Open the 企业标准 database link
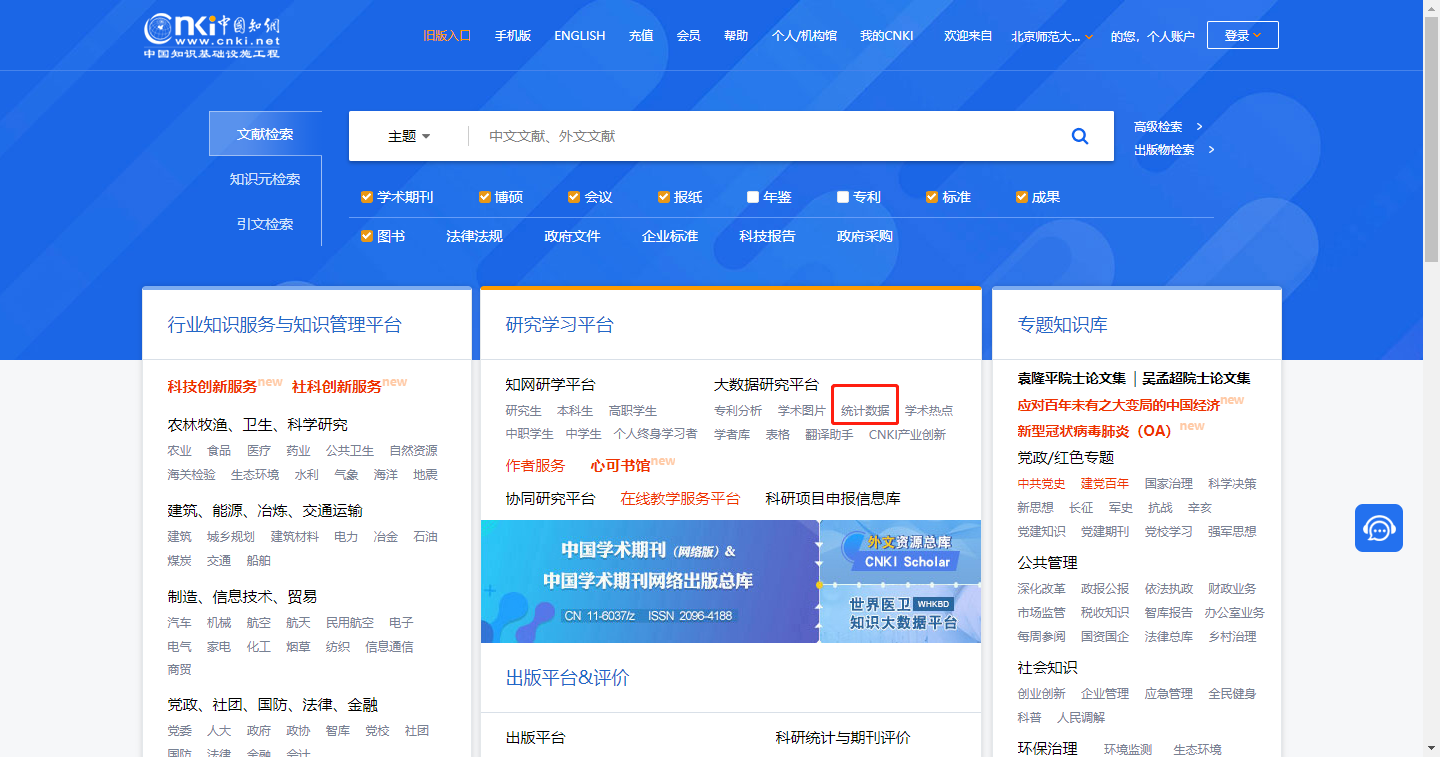Viewport: 1440px width, 757px height. click(670, 236)
